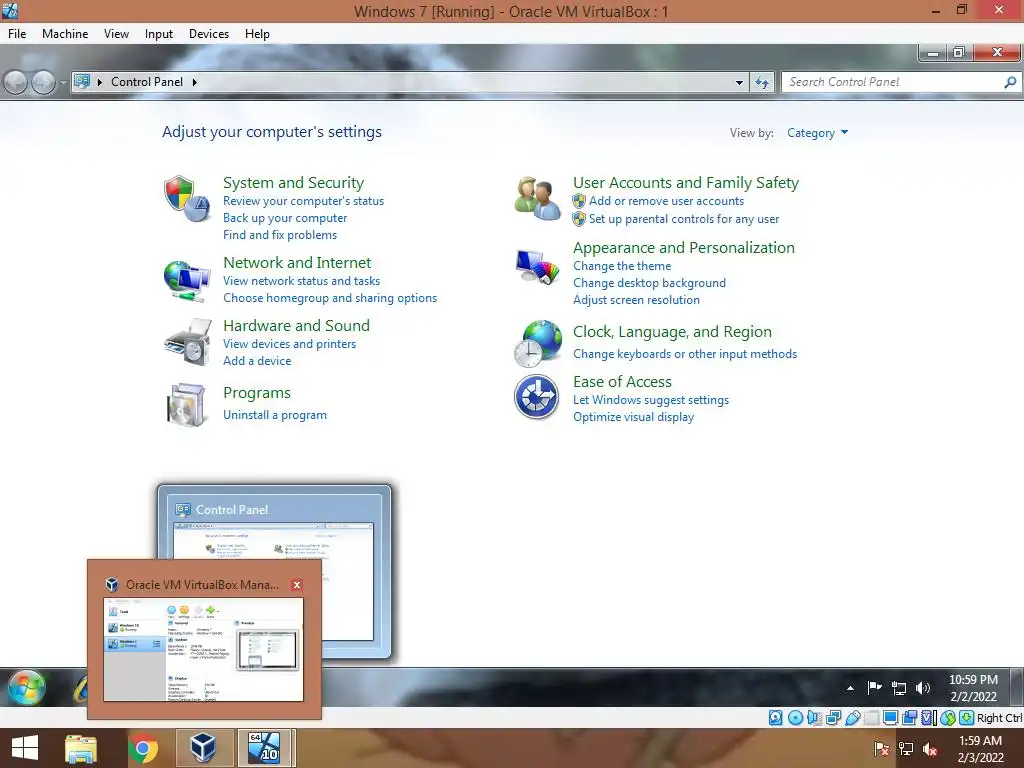Click Review your computer's status link

304,201
